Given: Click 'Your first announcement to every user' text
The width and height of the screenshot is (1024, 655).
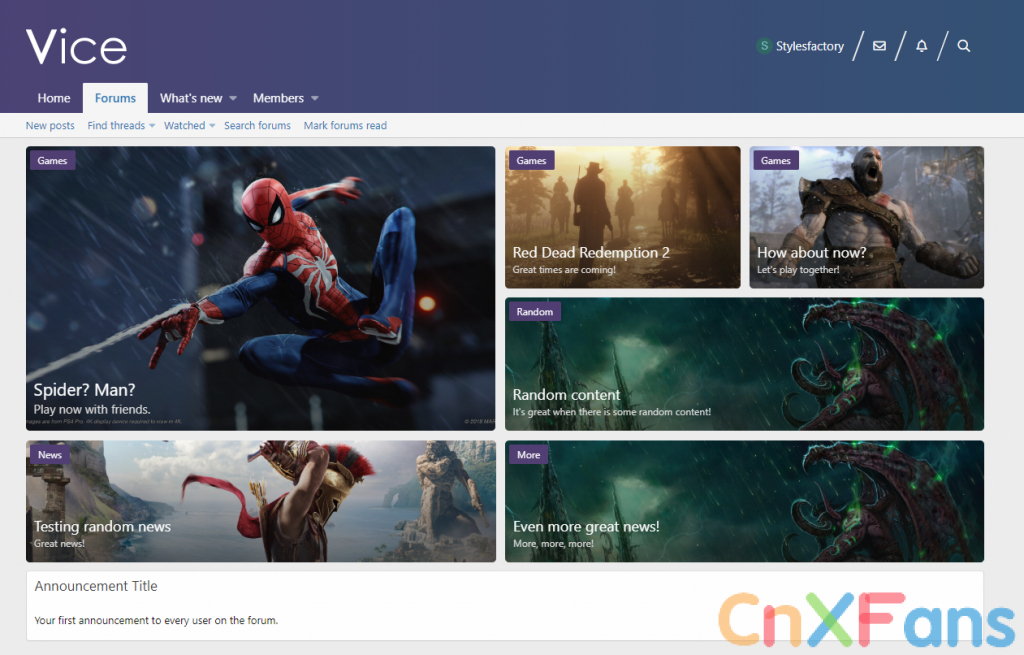Looking at the screenshot, I should pos(156,620).
